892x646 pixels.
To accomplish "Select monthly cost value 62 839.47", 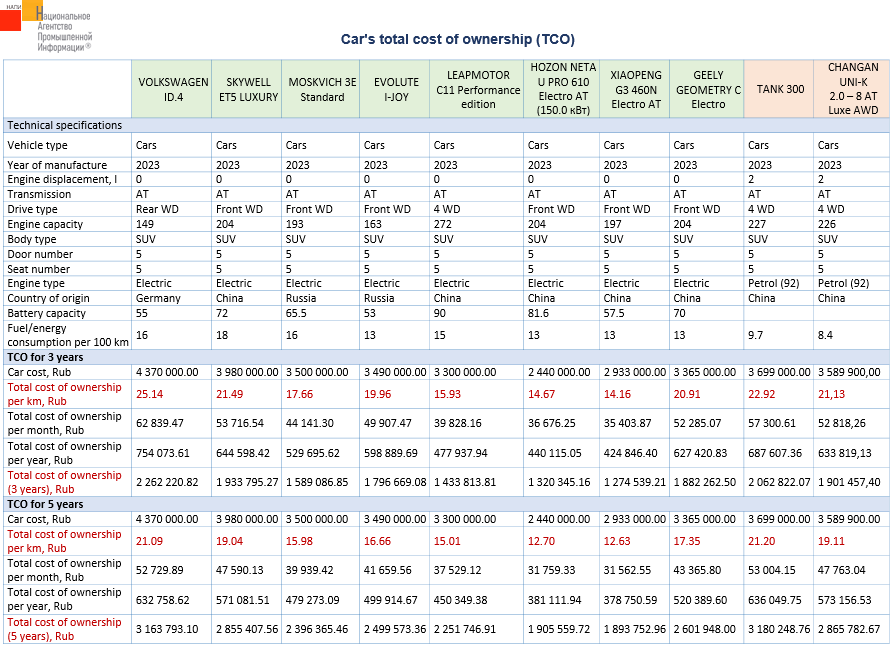I will (x=160, y=423).
